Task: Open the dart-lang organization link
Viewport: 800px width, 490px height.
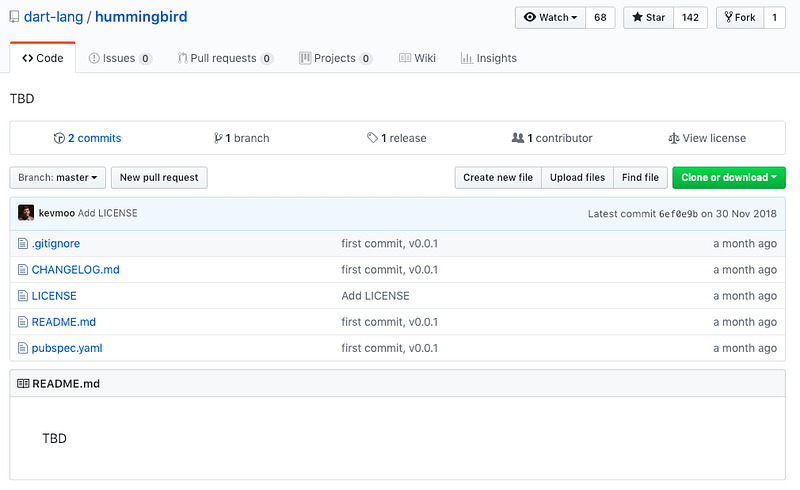Action: (54, 17)
